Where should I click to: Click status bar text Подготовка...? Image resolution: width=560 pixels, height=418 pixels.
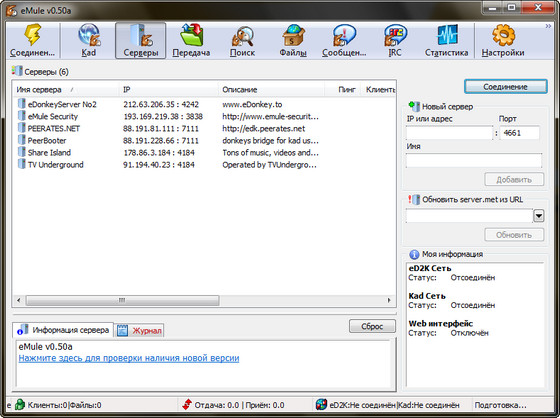click(500, 405)
